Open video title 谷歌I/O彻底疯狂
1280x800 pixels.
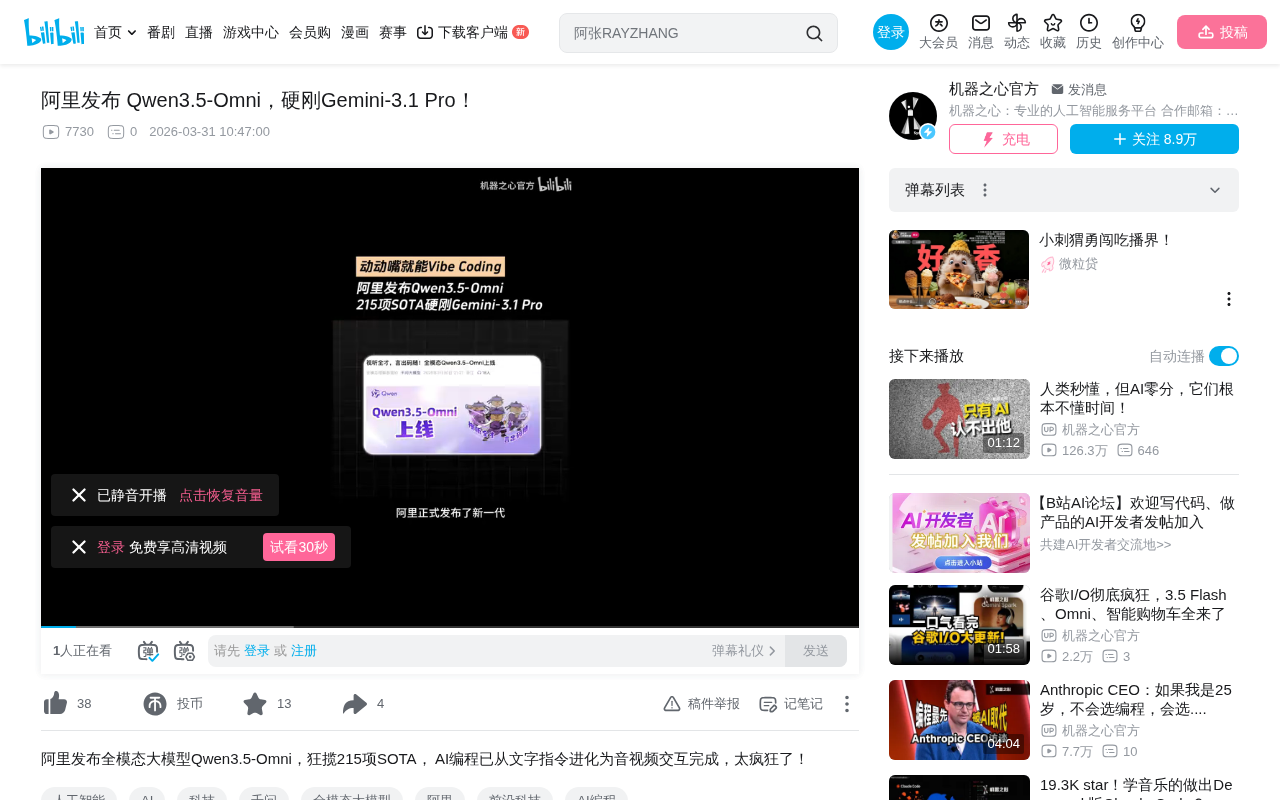coord(1133,604)
